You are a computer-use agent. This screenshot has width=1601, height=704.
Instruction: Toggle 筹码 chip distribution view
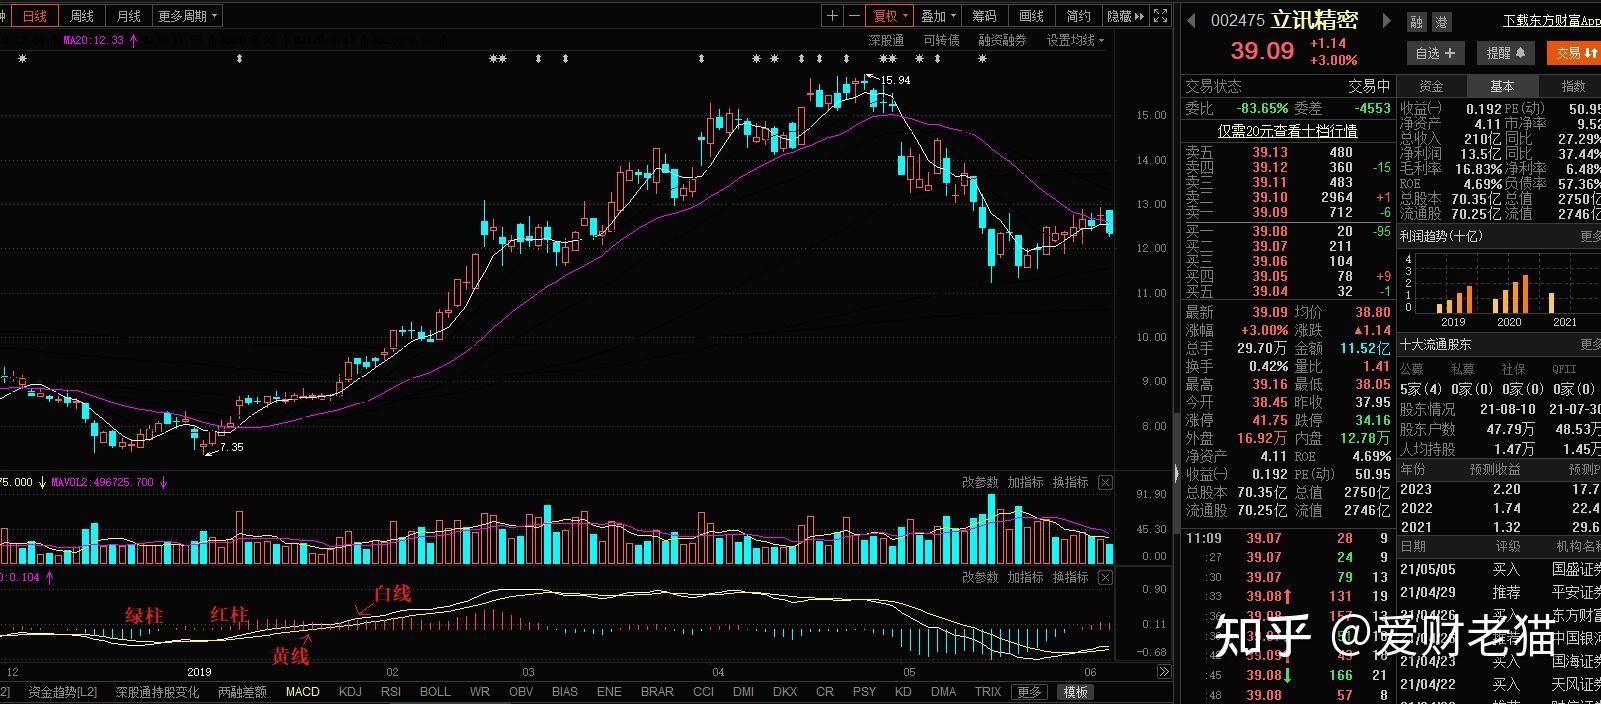pos(984,16)
